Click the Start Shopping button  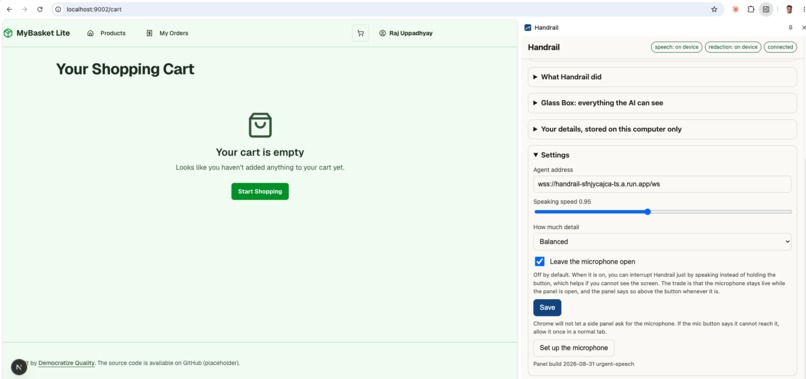pos(260,191)
